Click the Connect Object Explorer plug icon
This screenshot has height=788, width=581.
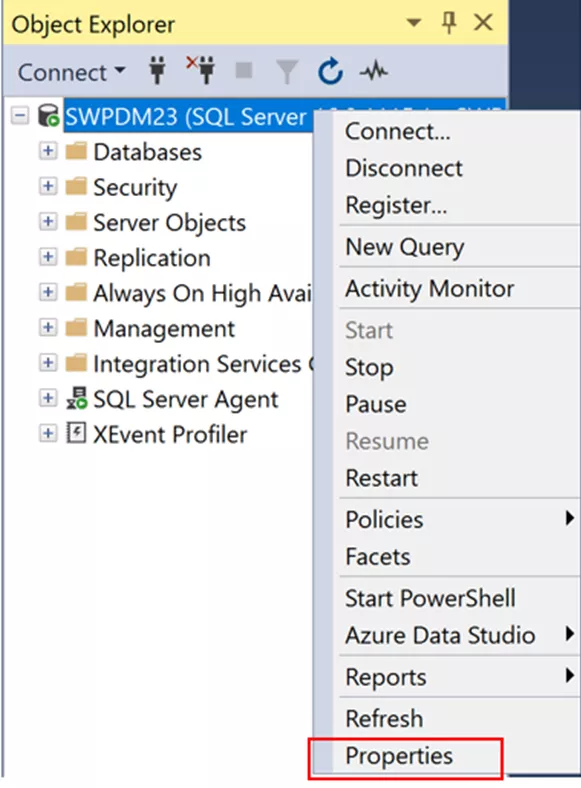coord(157,71)
